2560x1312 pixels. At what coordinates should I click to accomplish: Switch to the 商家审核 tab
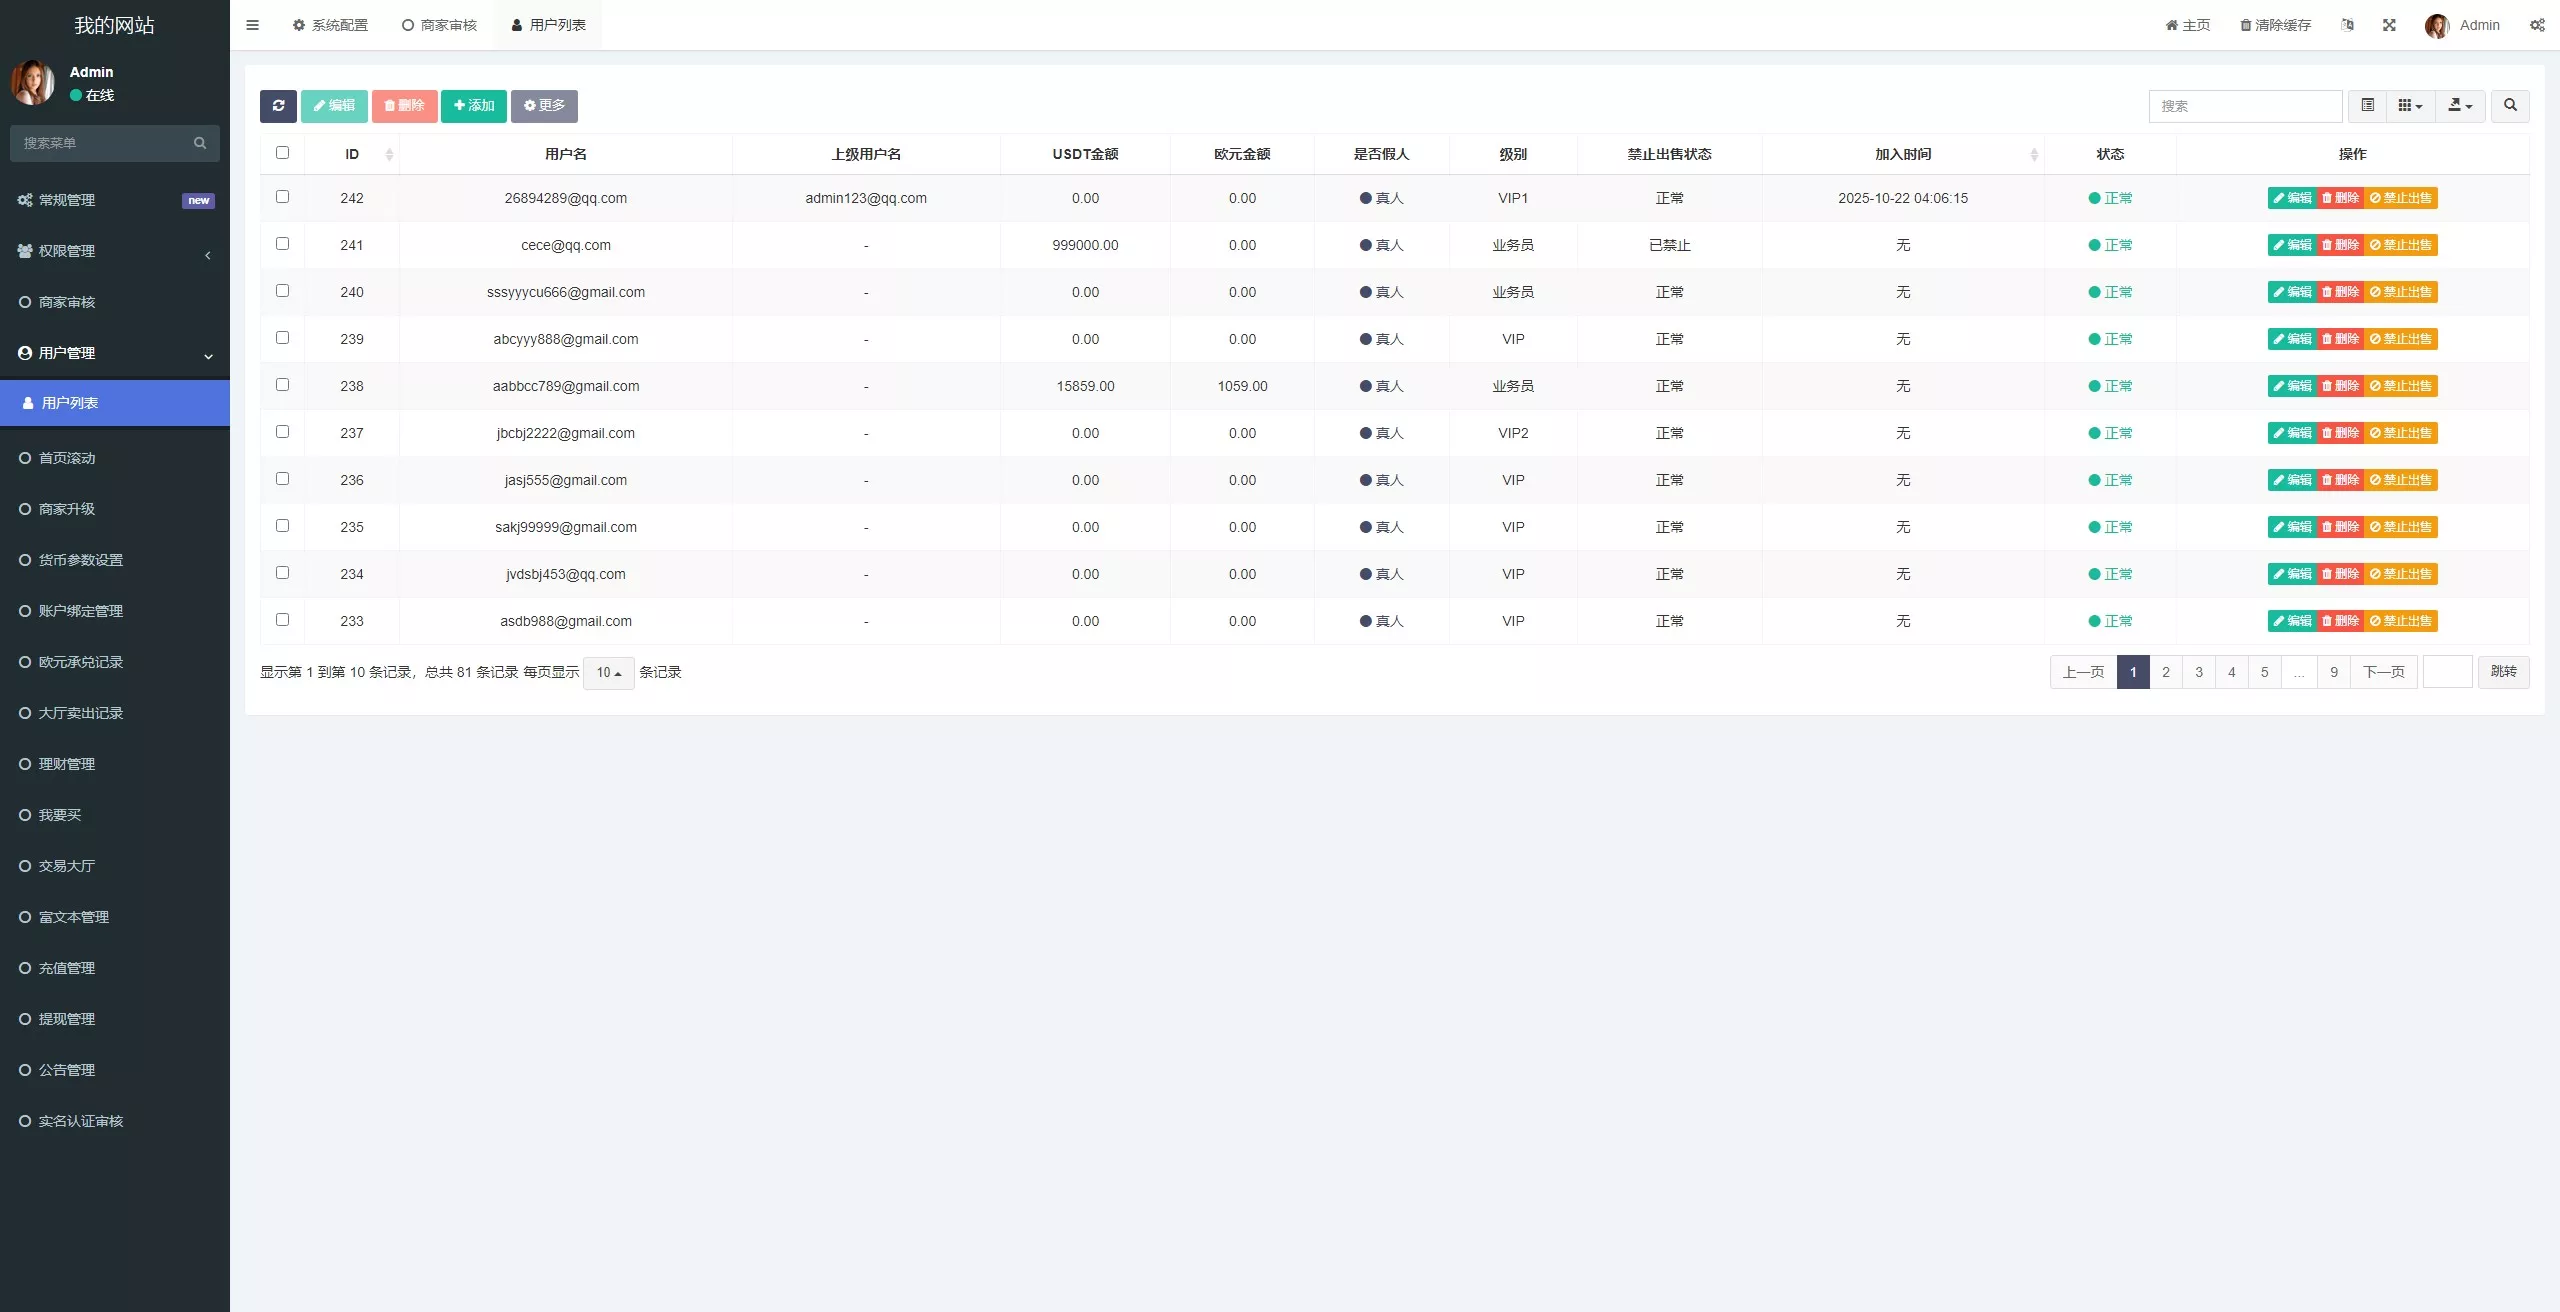pos(440,25)
